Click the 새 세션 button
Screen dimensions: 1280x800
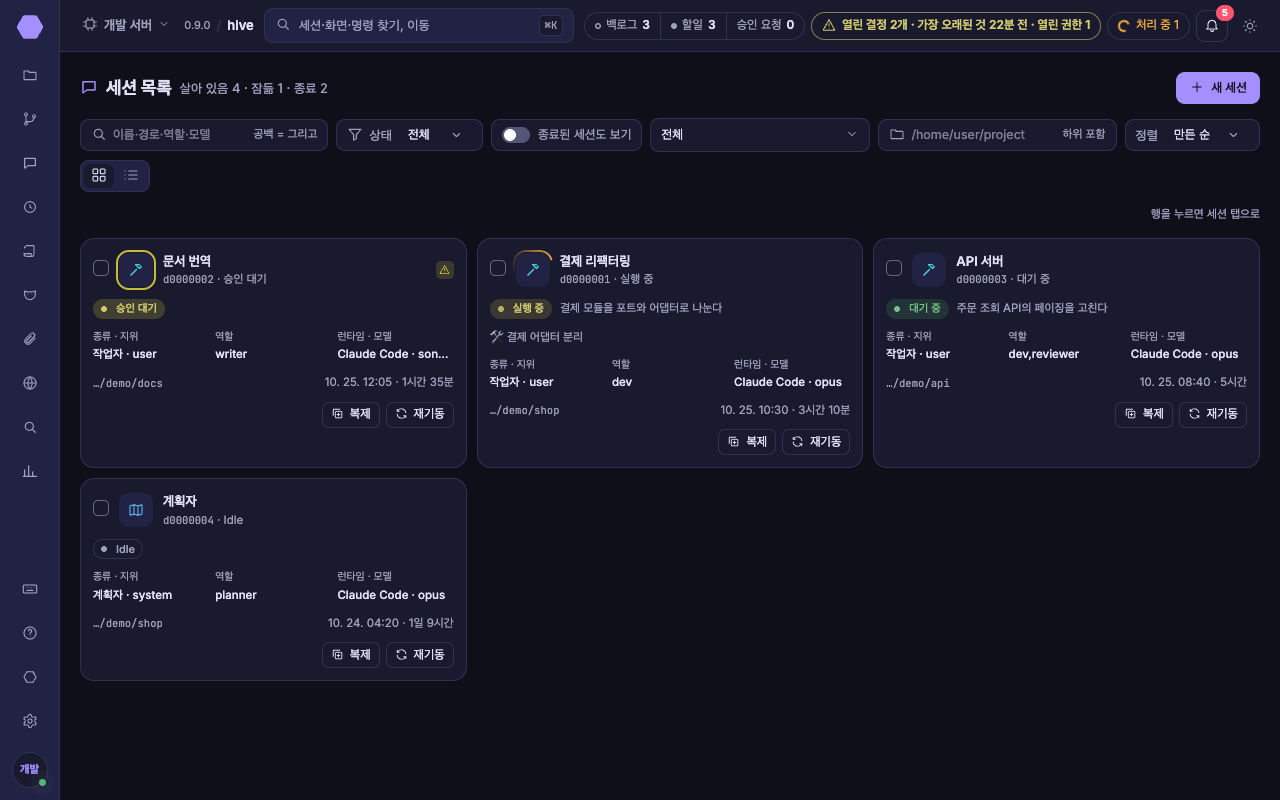tap(1218, 88)
